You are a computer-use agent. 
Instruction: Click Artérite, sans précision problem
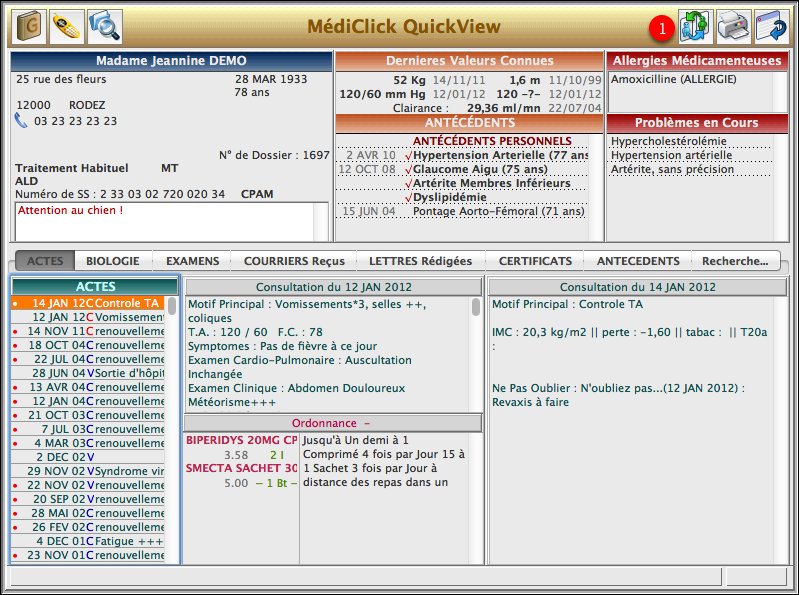672,169
